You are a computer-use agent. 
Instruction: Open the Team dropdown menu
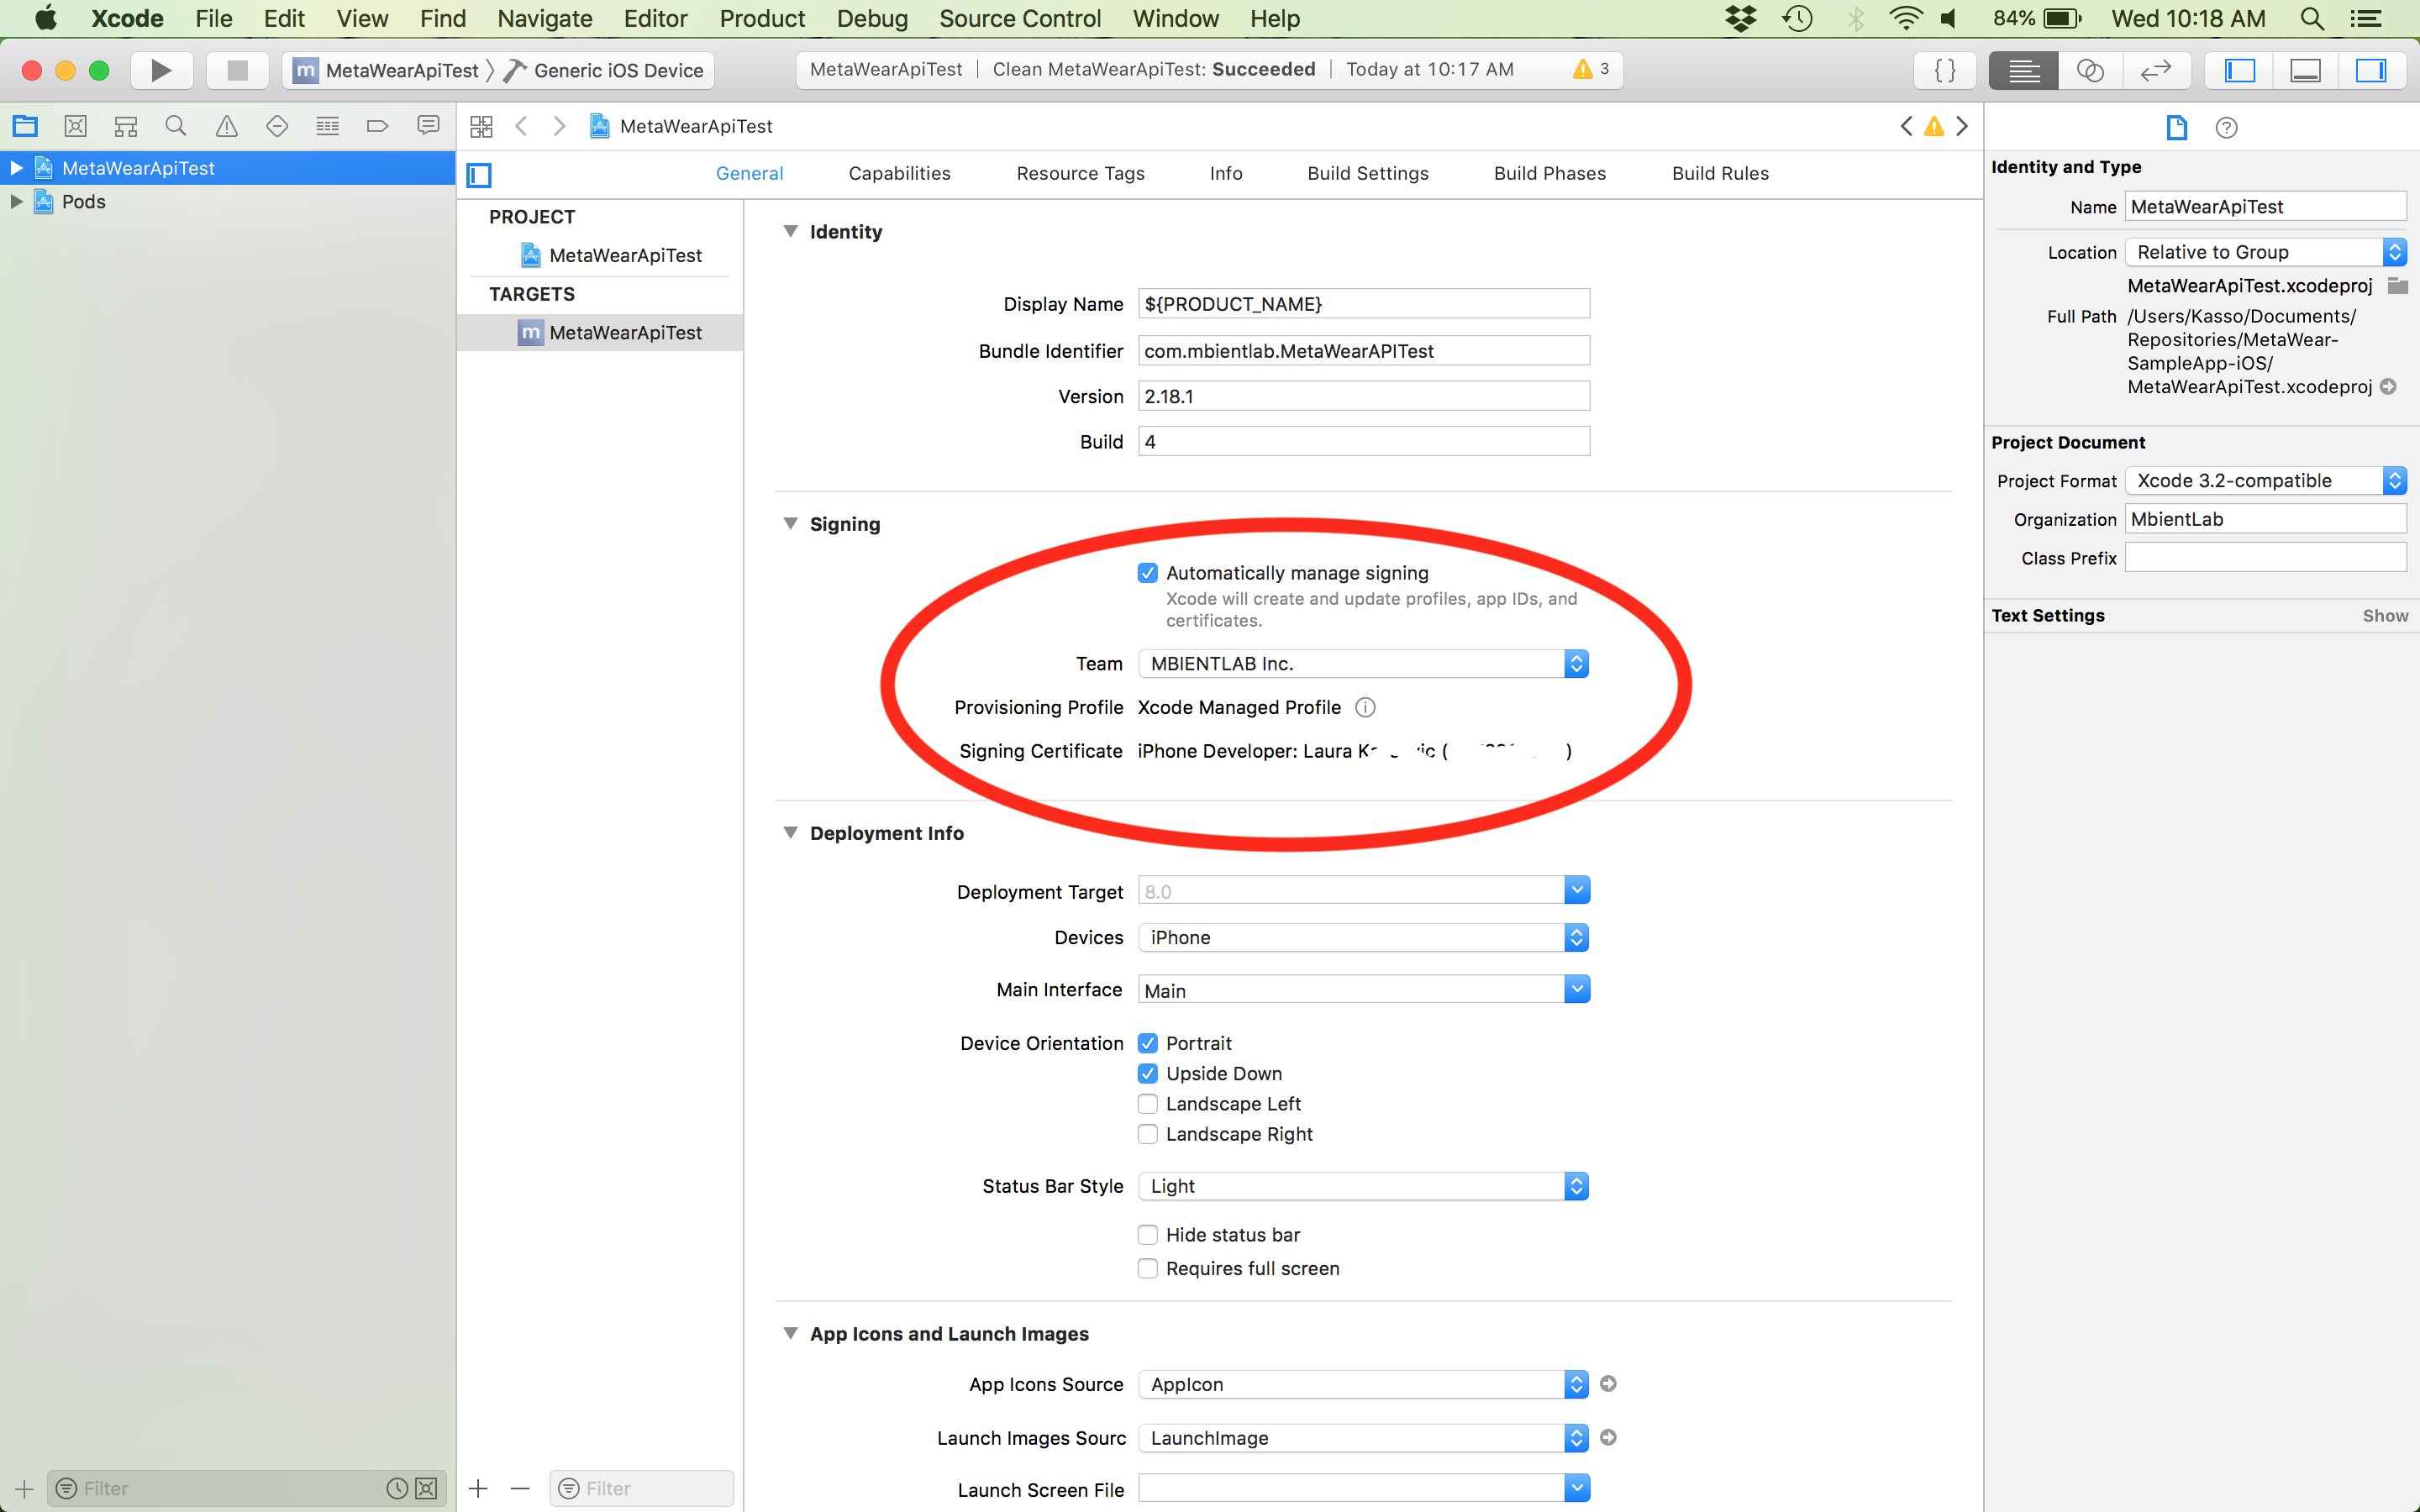click(1363, 664)
